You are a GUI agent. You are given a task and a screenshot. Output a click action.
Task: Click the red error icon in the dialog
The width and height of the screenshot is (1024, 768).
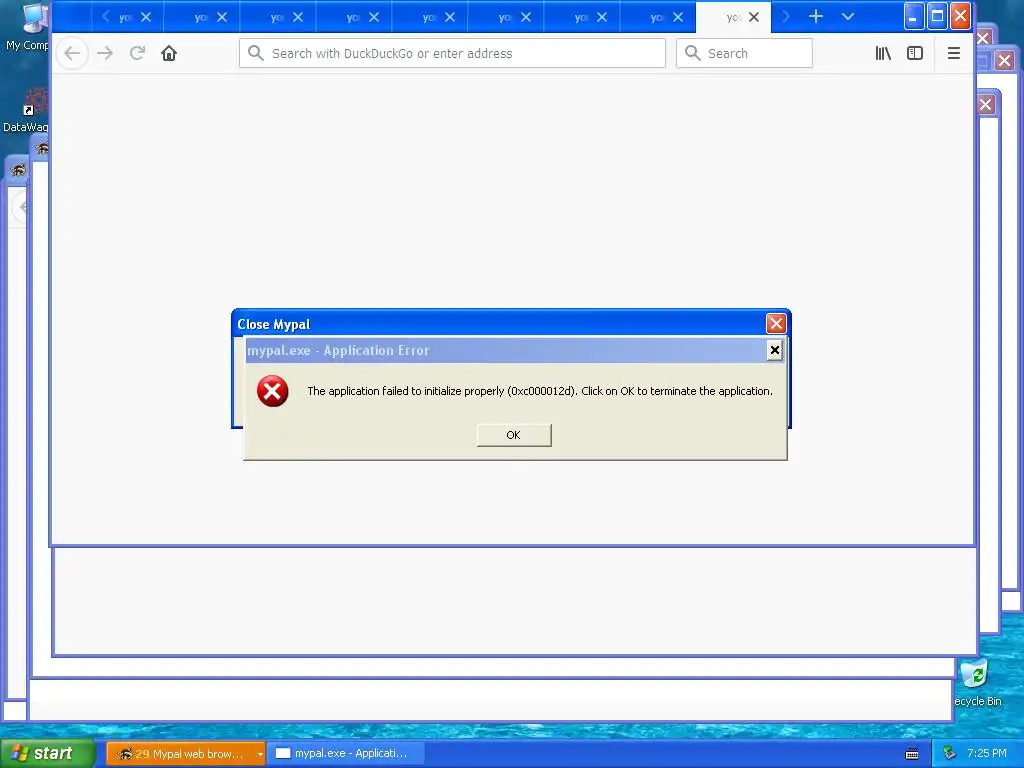point(272,391)
